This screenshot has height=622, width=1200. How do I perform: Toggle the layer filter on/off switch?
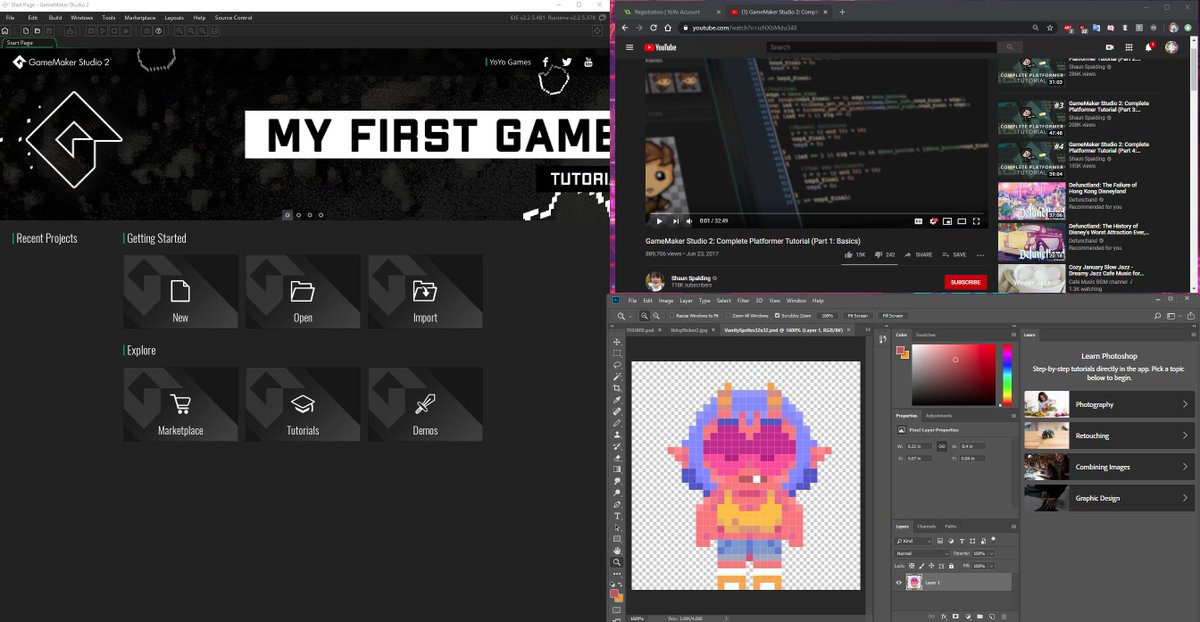993,539
